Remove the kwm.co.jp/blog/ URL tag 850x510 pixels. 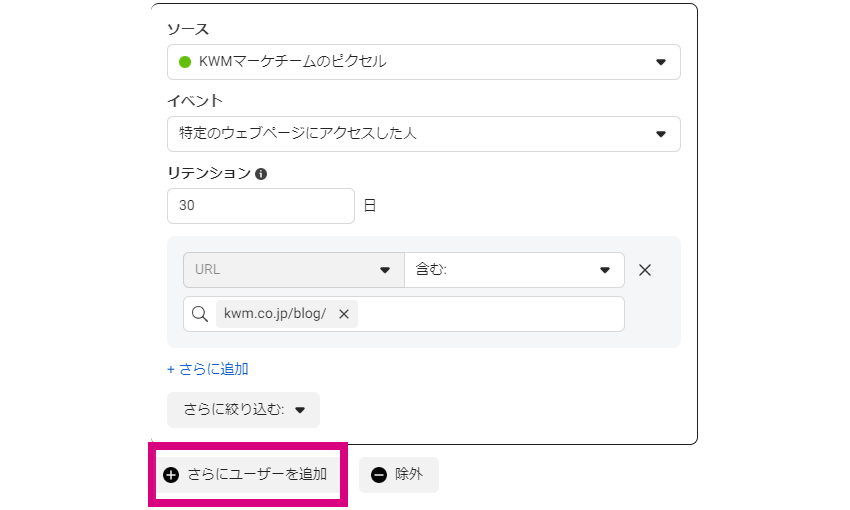344,314
